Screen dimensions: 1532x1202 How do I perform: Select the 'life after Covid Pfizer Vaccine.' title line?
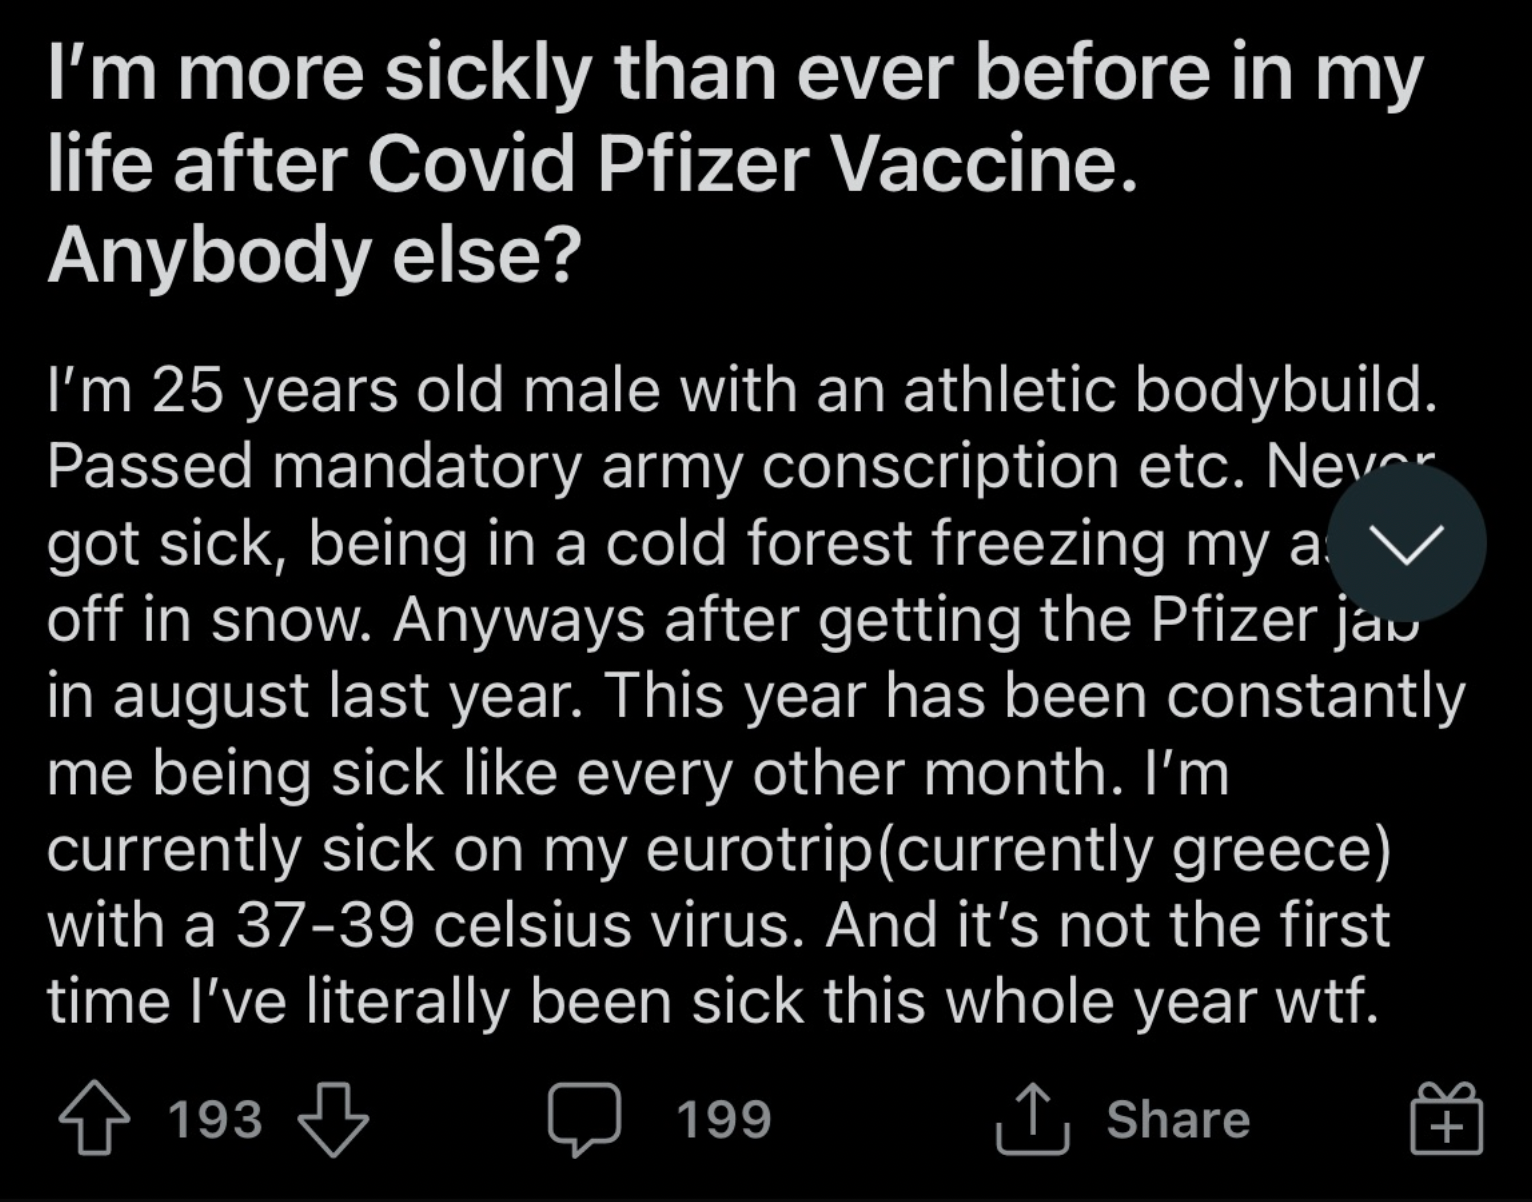(592, 163)
